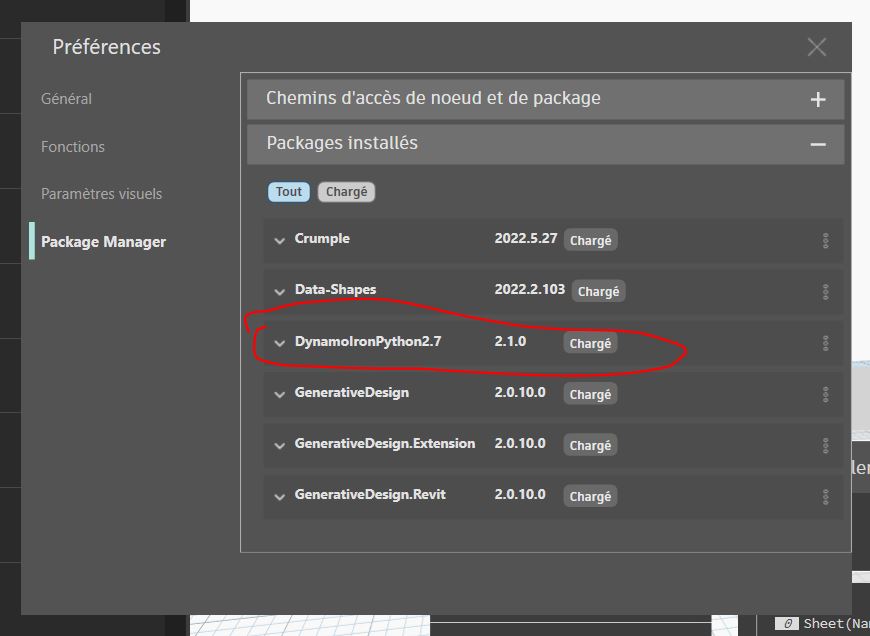Image resolution: width=870 pixels, height=636 pixels.
Task: Close the Préférences dialog
Action: pyautogui.click(x=817, y=47)
